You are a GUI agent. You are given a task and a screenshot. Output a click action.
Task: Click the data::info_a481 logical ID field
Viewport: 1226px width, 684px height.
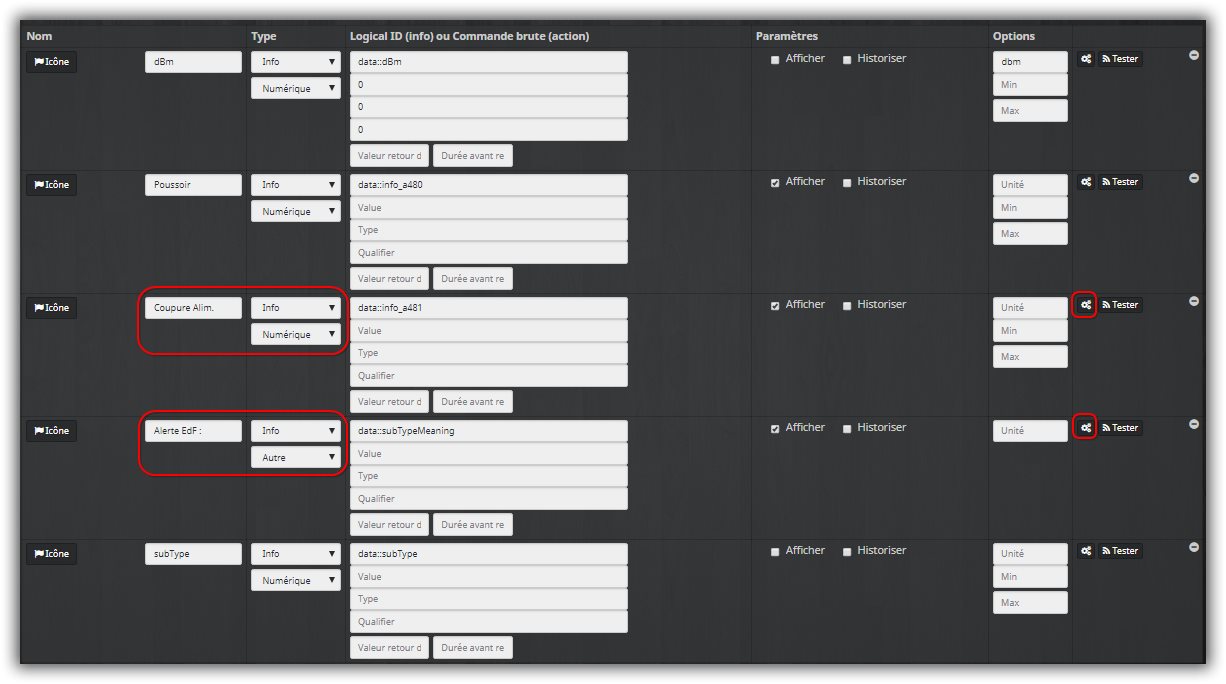(x=488, y=308)
